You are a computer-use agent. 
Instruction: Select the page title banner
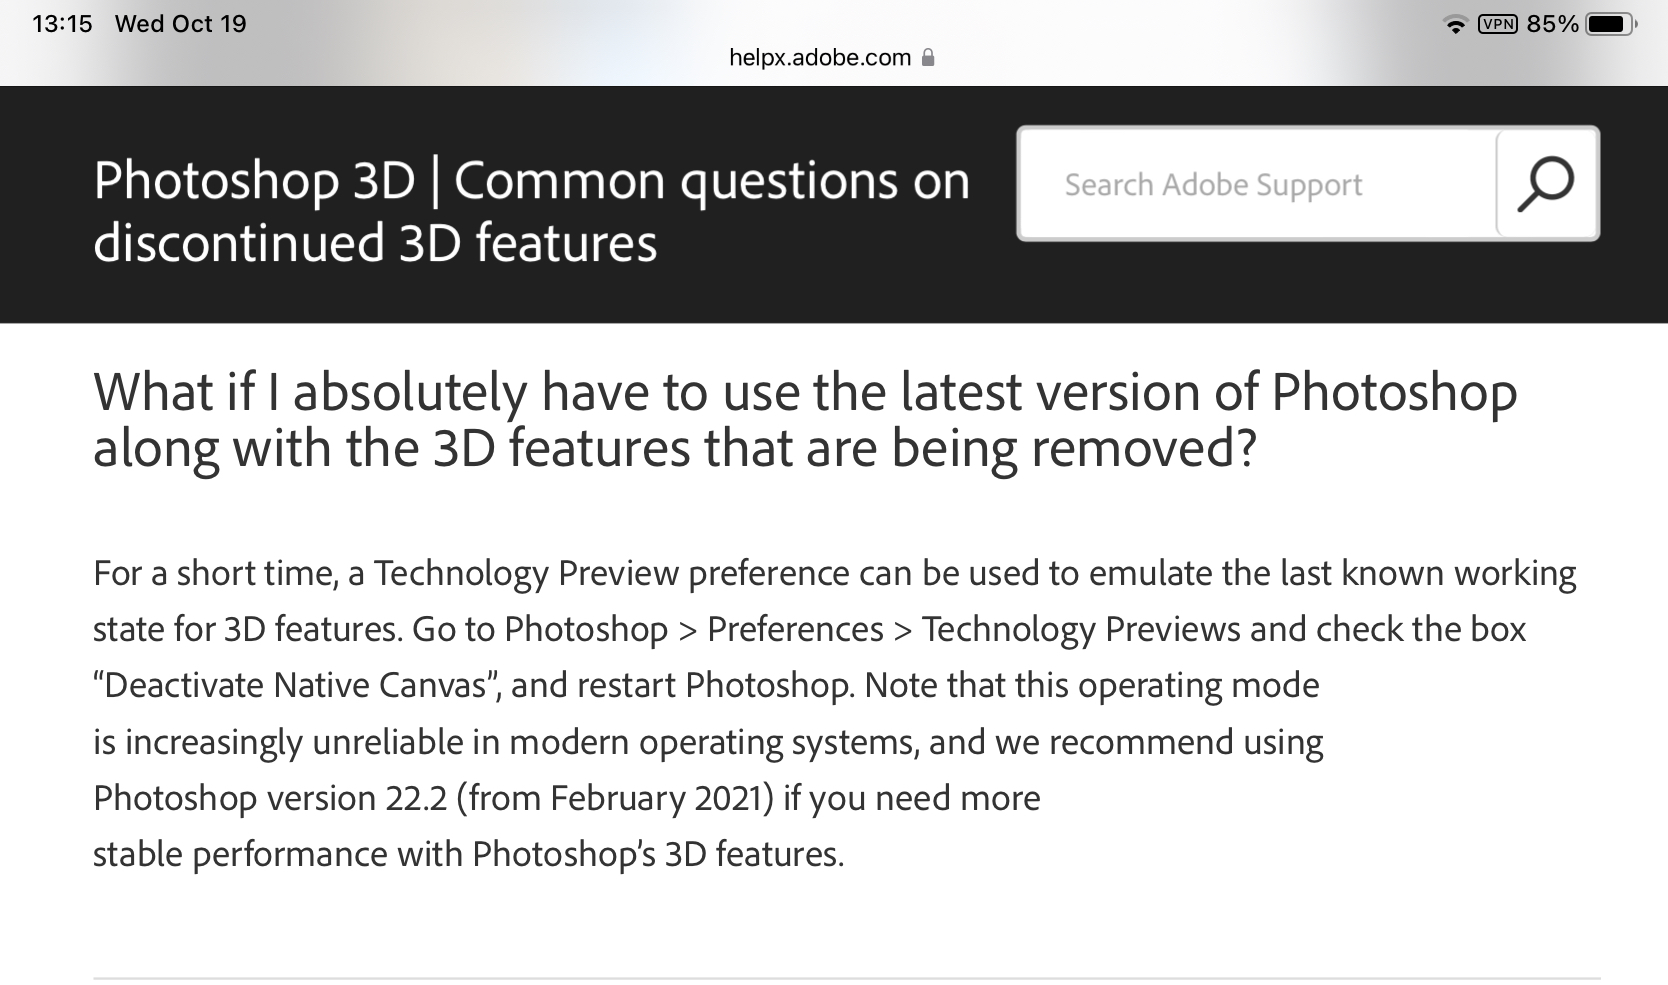click(530, 210)
